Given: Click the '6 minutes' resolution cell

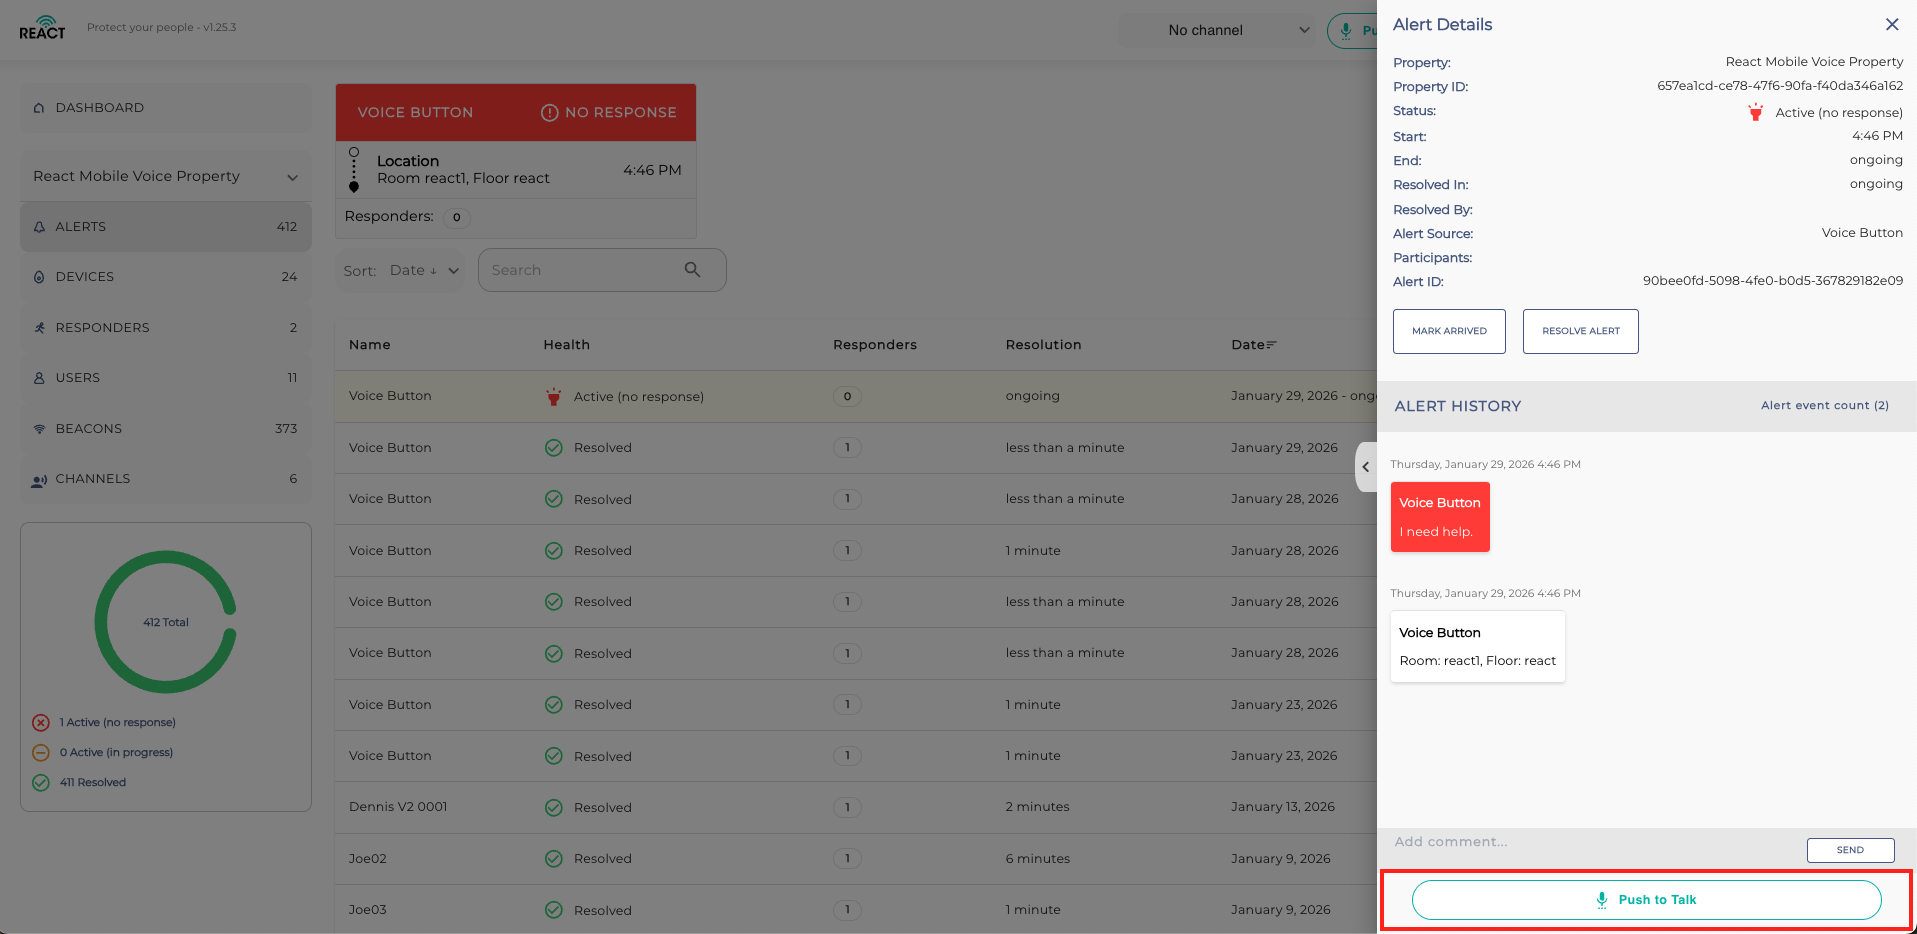Looking at the screenshot, I should [x=1038, y=859].
